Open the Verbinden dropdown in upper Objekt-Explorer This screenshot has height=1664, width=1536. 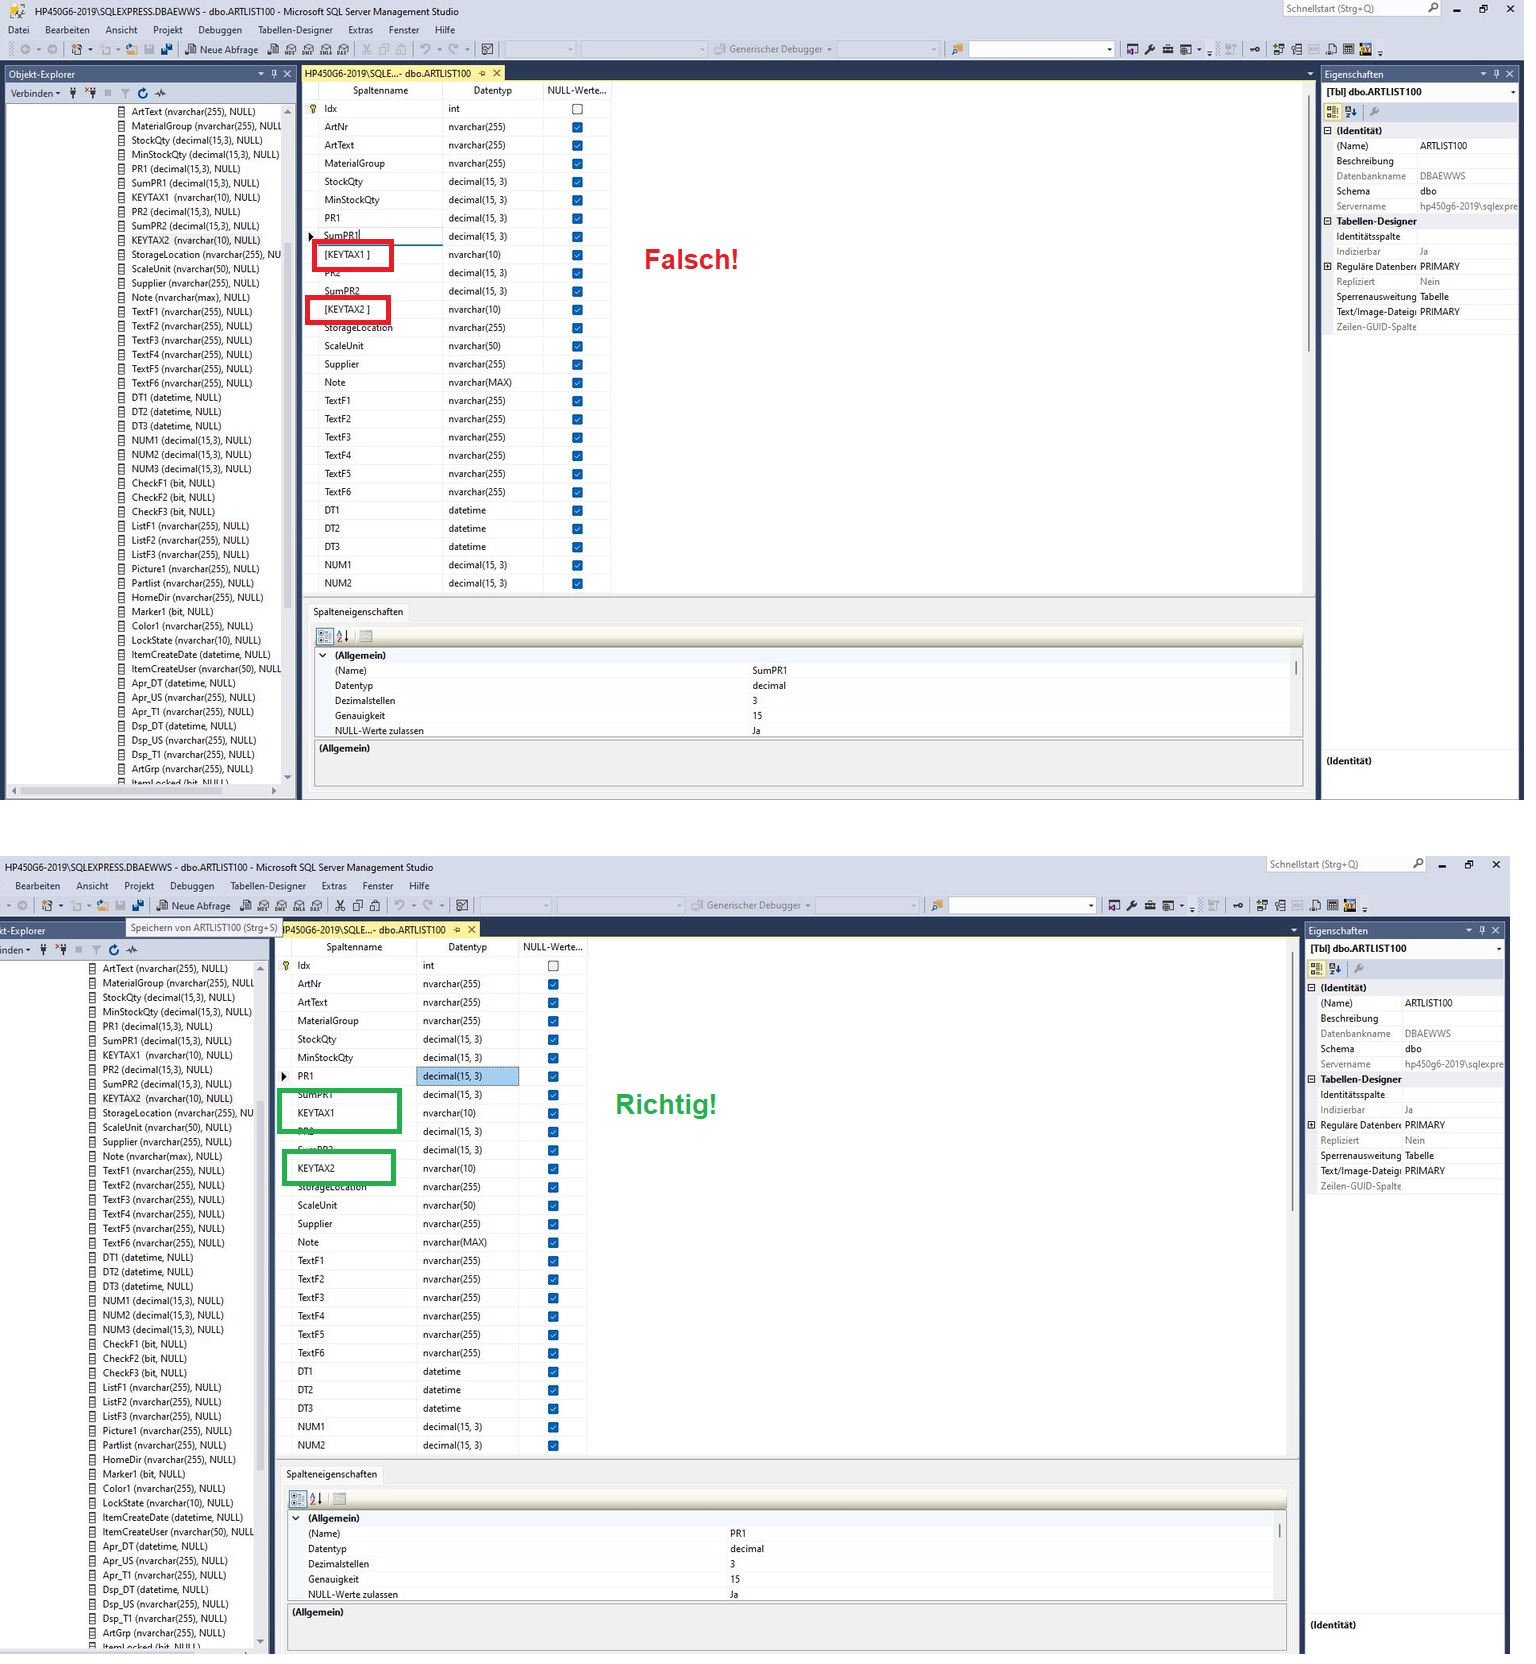(x=35, y=93)
